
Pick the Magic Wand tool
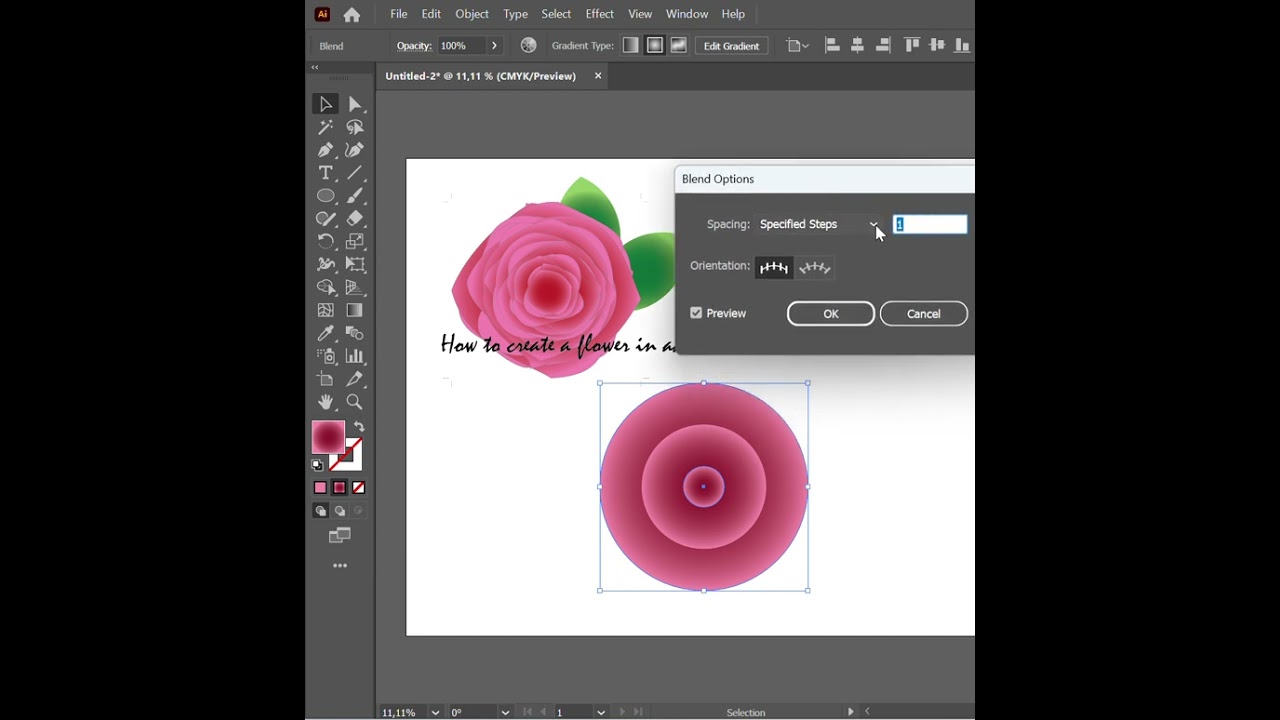325,127
